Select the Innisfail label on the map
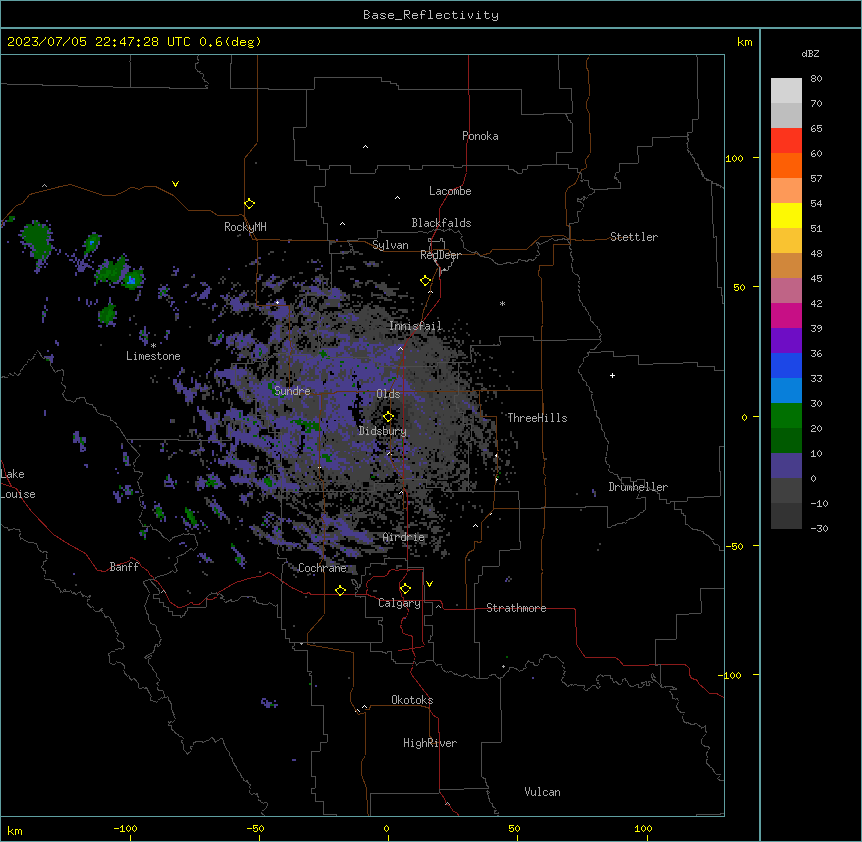Screen dimensions: 862x842 pyautogui.click(x=415, y=326)
